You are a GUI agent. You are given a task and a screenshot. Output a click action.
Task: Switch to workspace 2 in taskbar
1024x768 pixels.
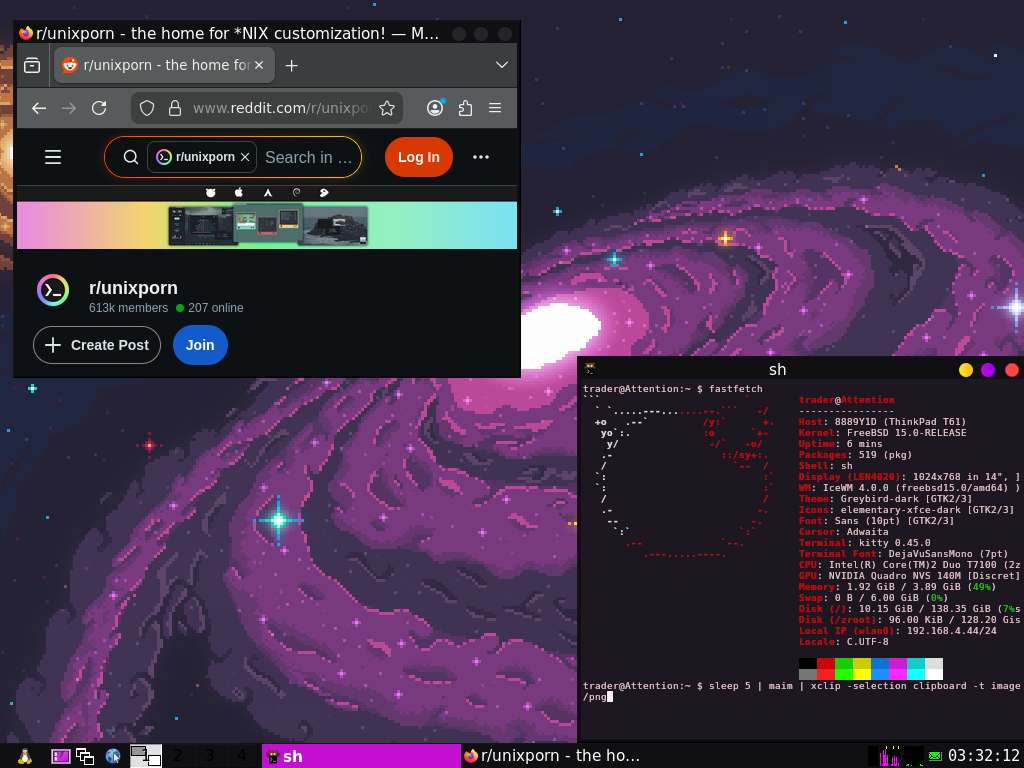click(x=178, y=756)
